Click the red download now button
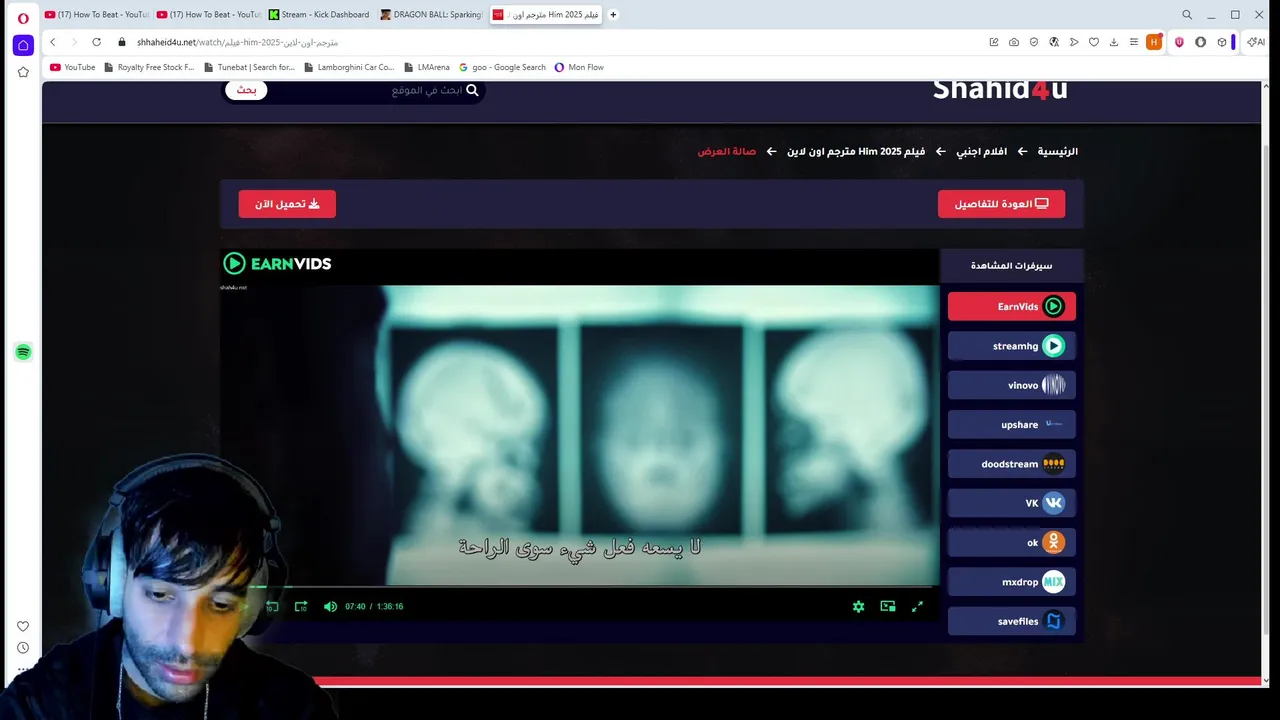This screenshot has width=1280, height=720. click(287, 204)
